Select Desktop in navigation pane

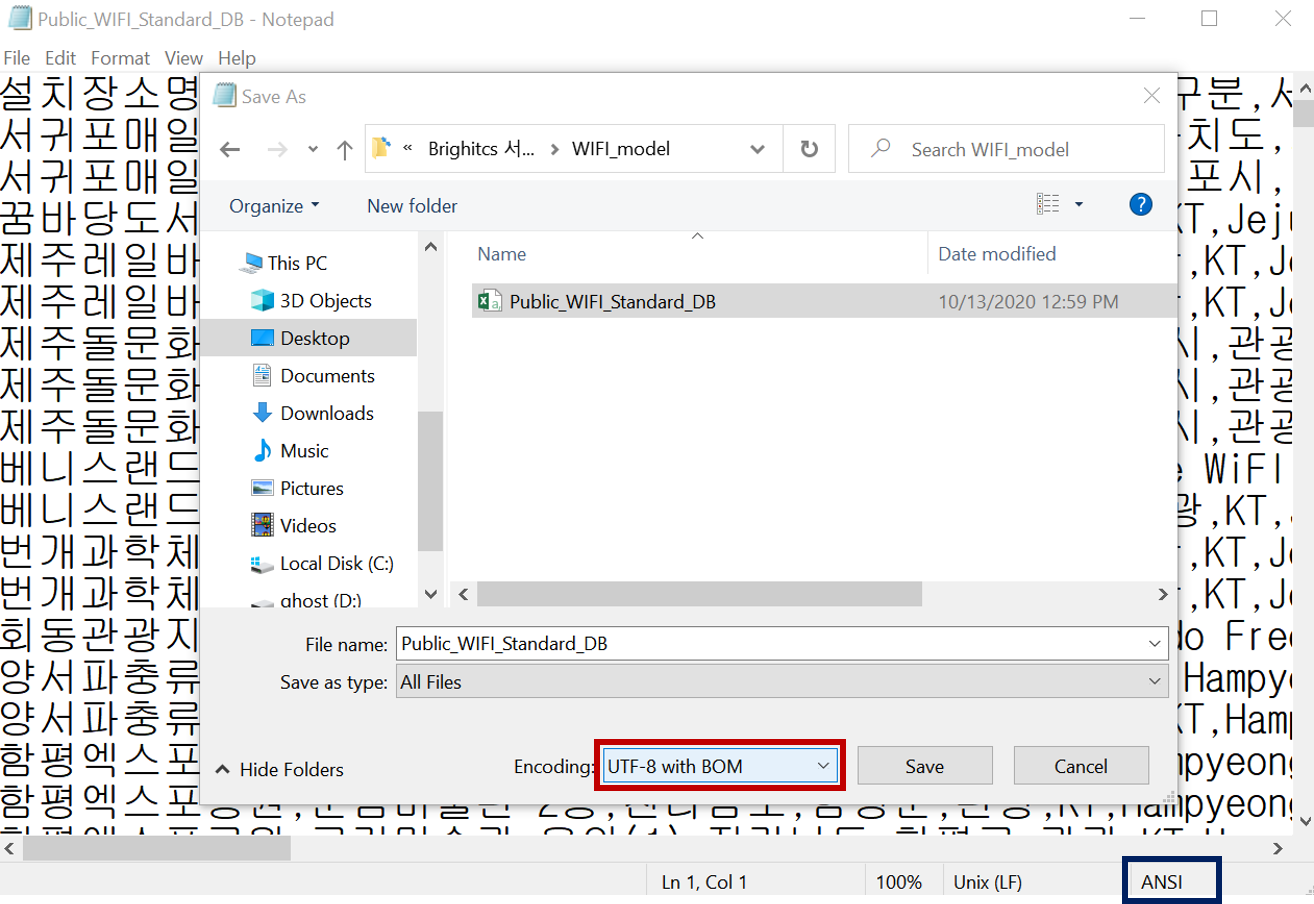(315, 338)
